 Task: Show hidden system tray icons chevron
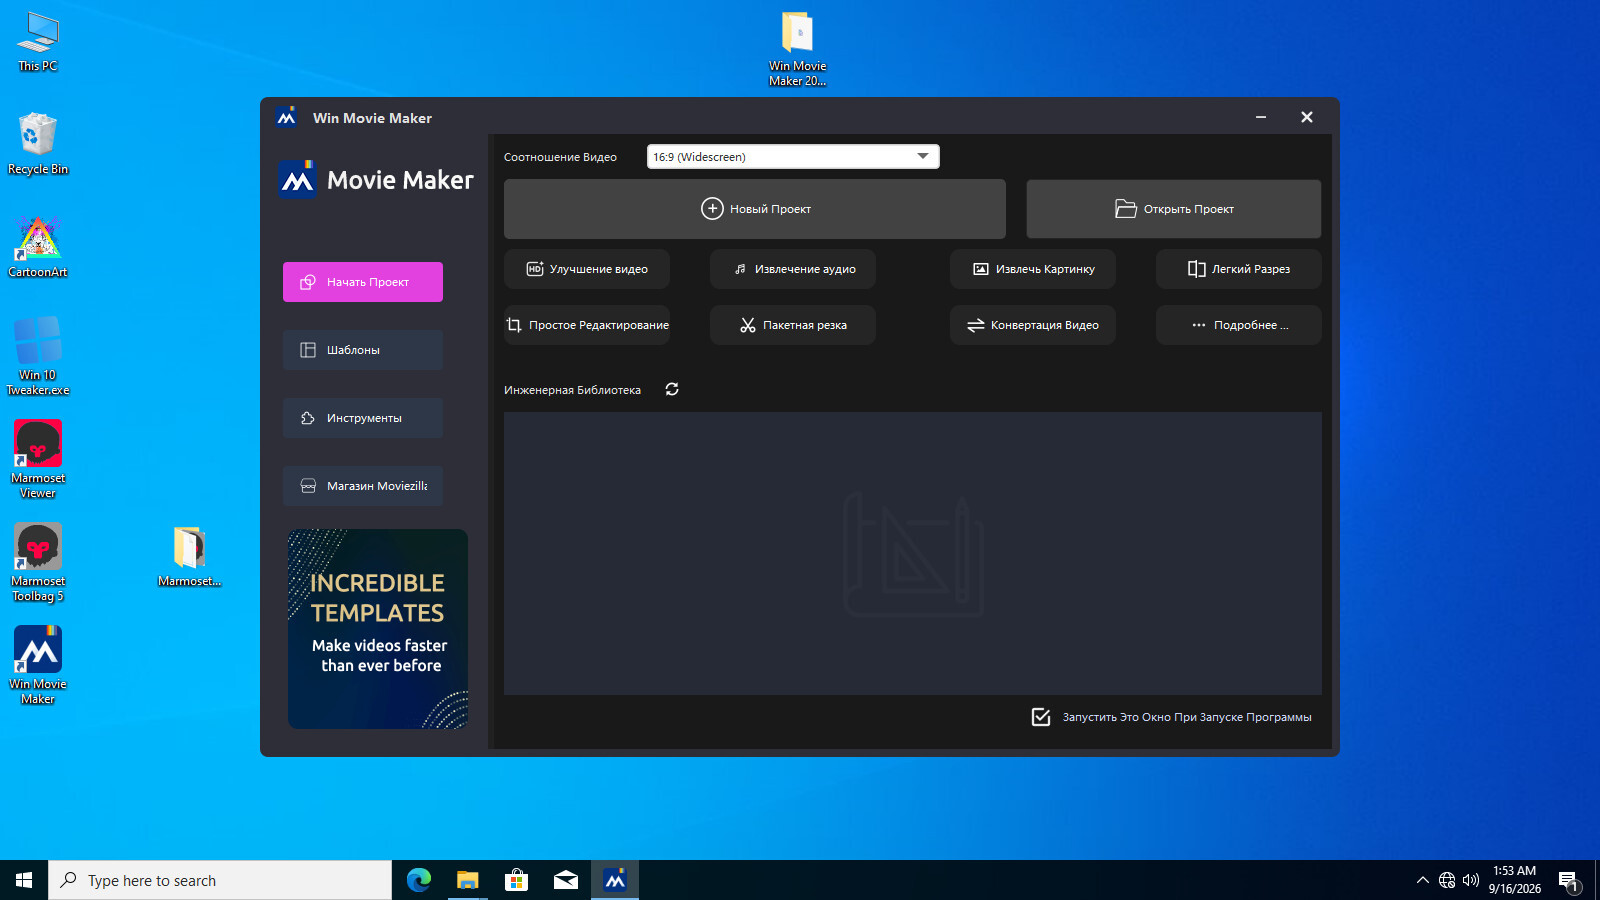click(1422, 880)
